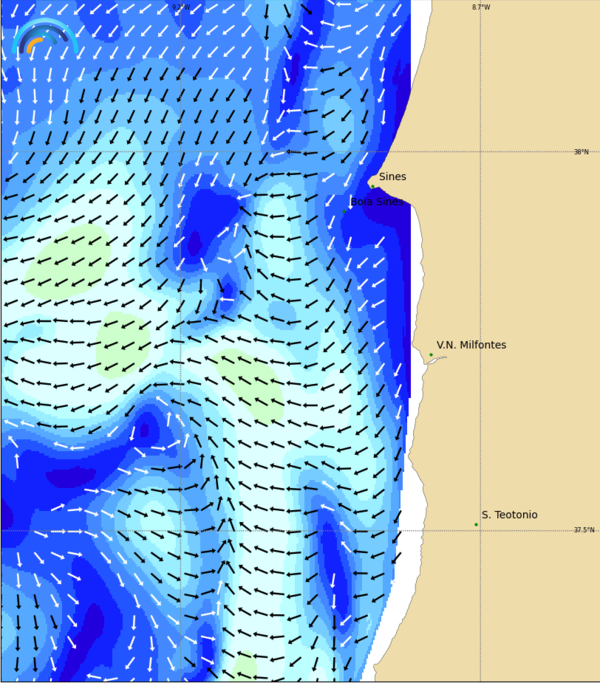Click the "Sines" town label
The width and height of the screenshot is (600, 683).
click(392, 177)
